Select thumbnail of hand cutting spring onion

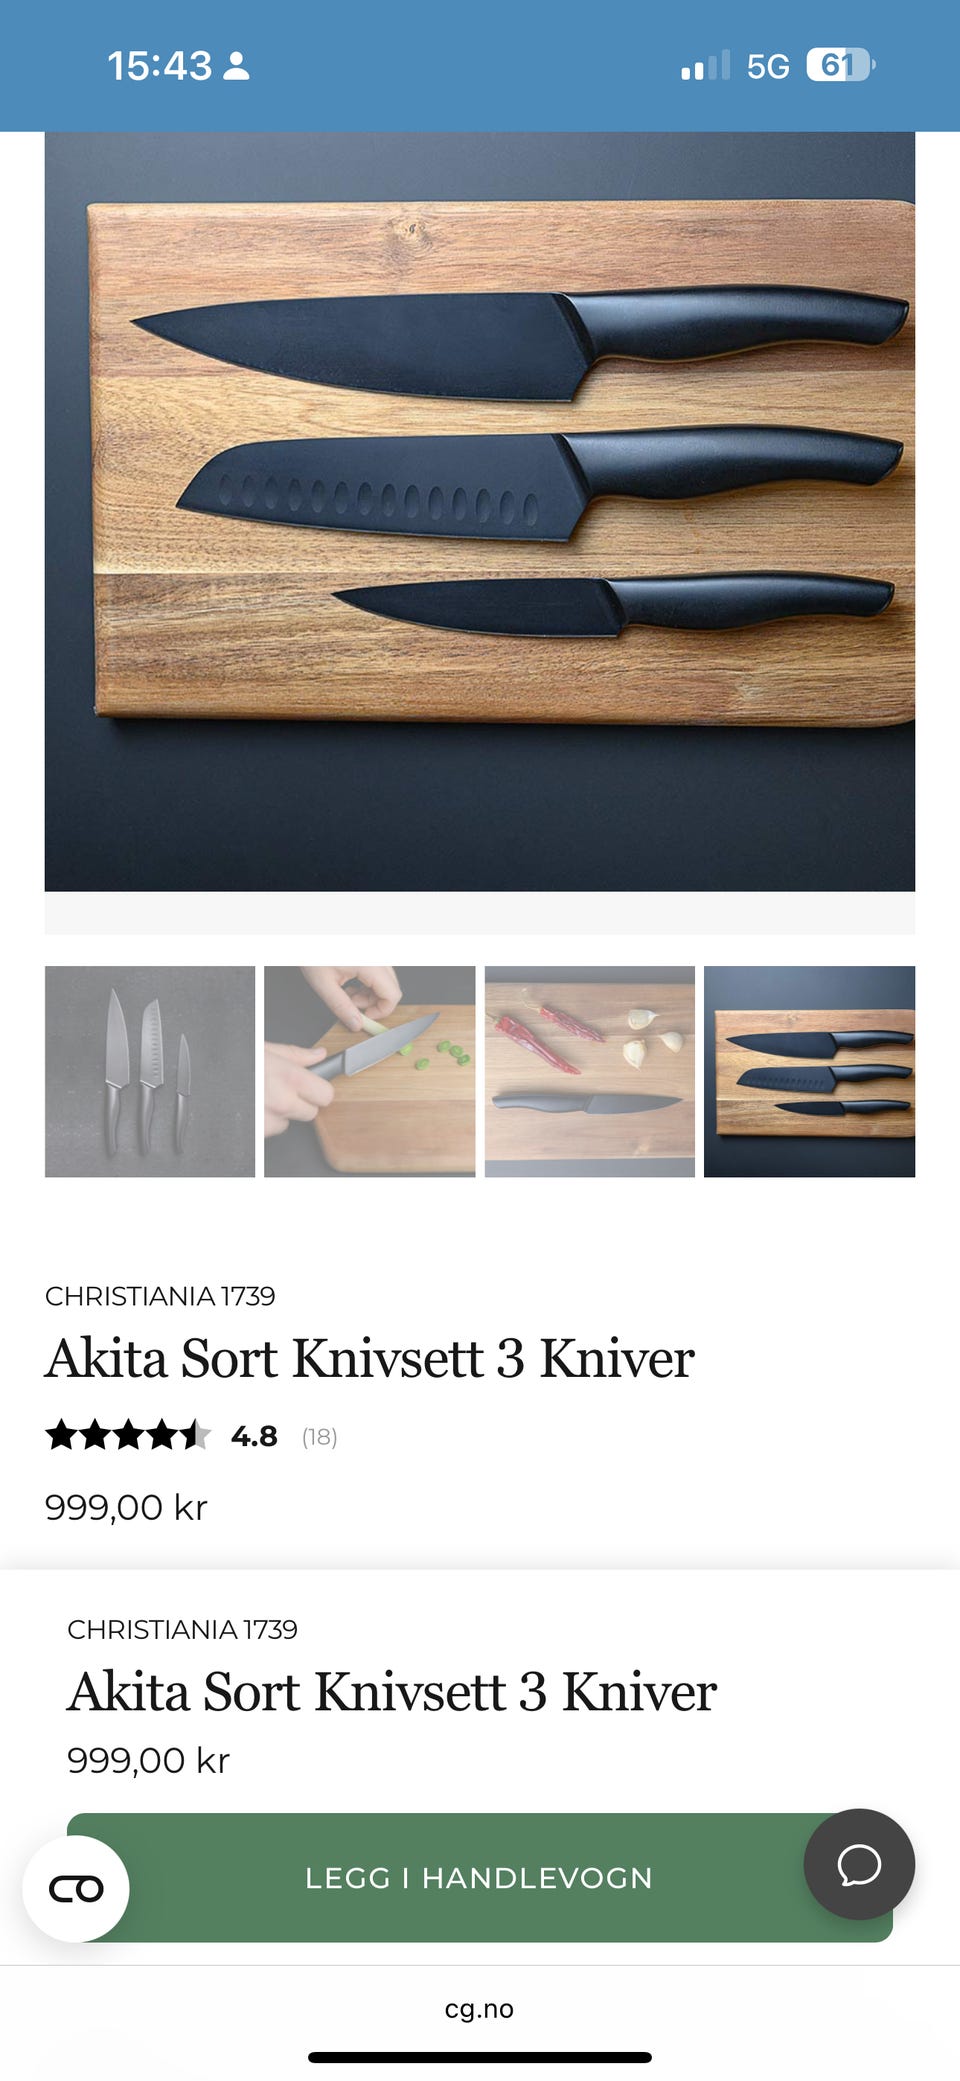(x=370, y=1071)
